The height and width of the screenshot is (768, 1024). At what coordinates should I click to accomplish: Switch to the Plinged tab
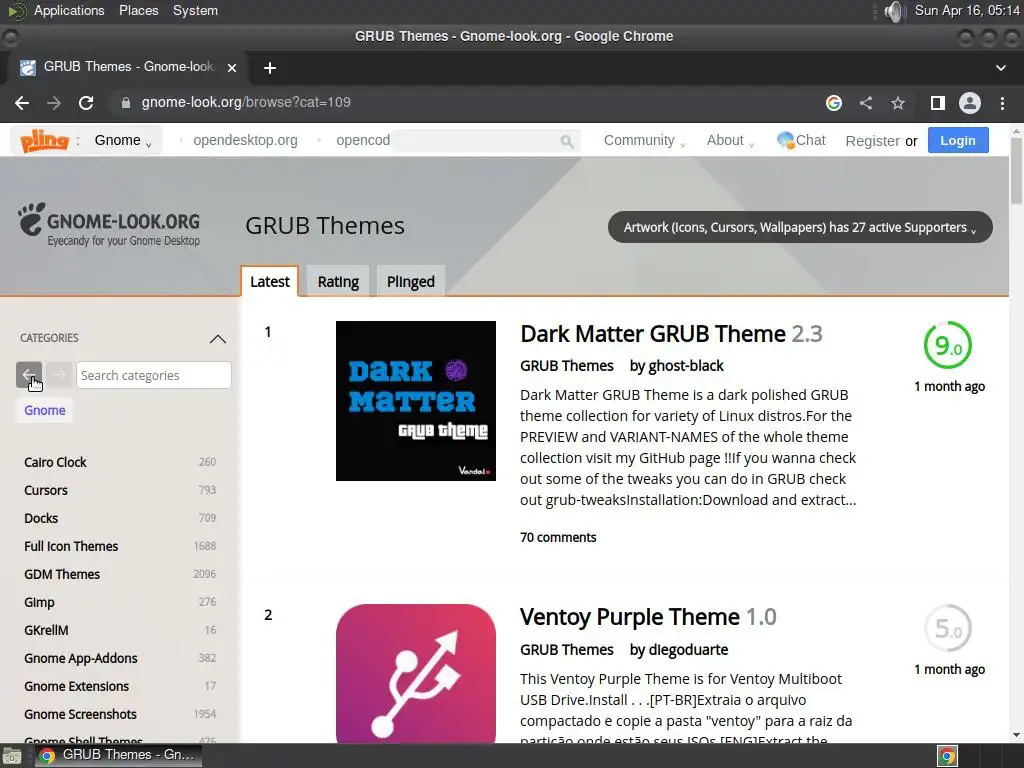(x=411, y=281)
